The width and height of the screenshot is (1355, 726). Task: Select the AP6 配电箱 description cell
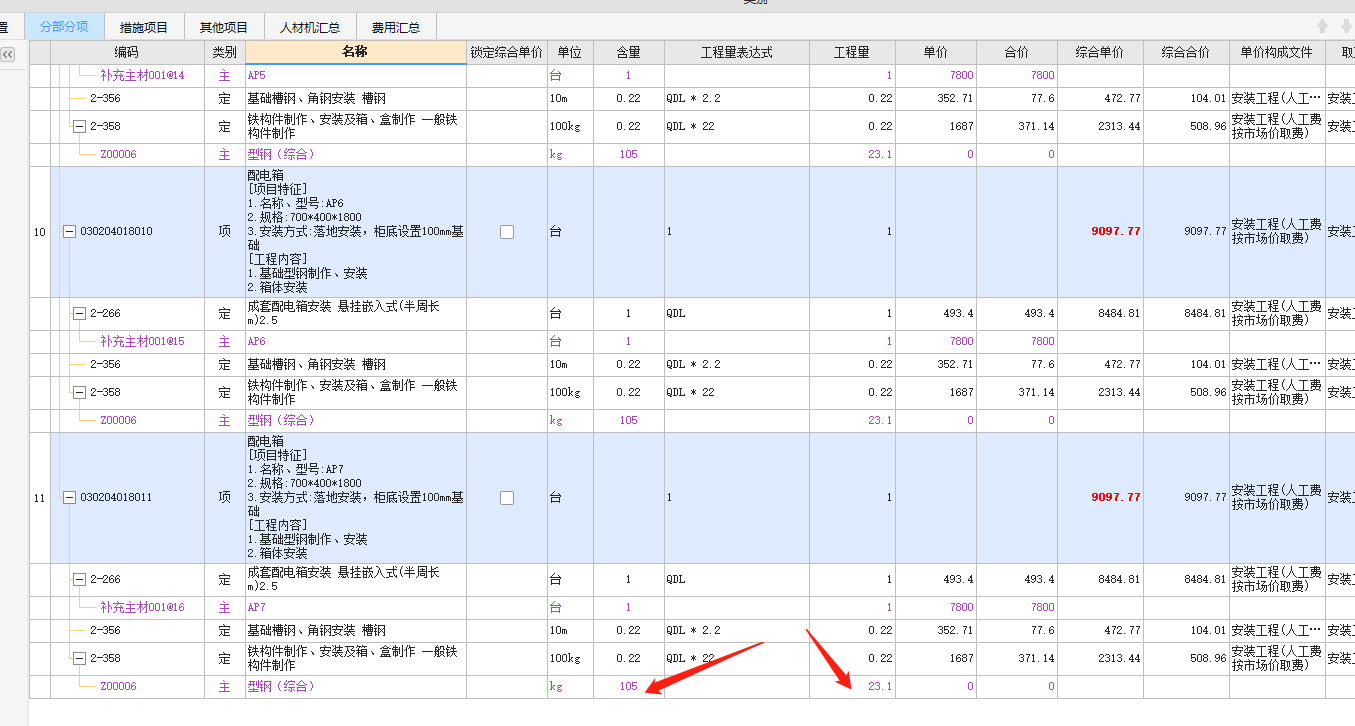[356, 232]
